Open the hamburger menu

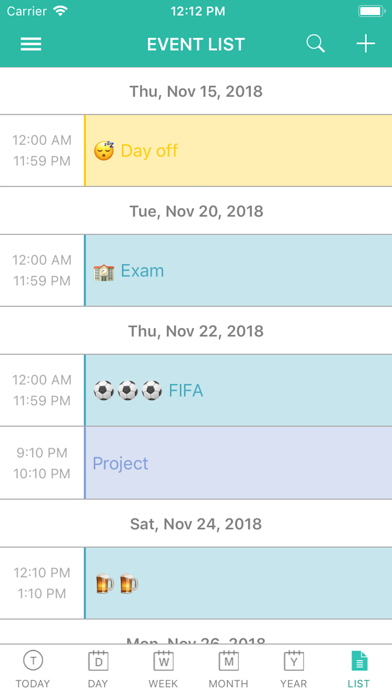click(x=31, y=44)
